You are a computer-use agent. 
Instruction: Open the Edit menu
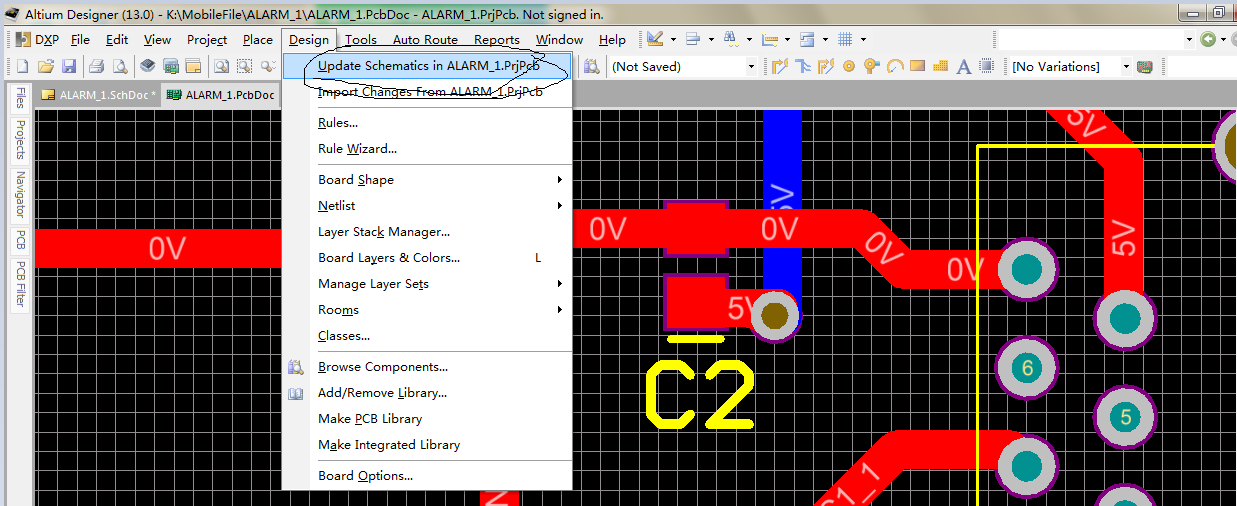[x=117, y=40]
